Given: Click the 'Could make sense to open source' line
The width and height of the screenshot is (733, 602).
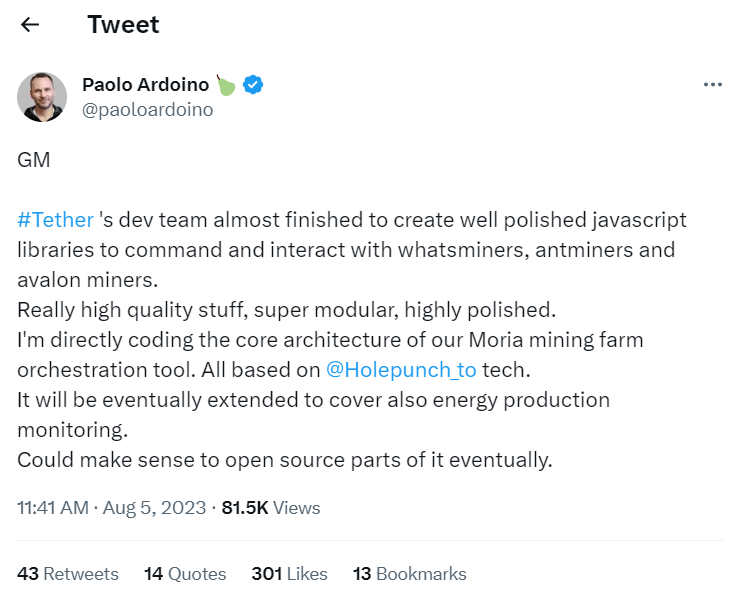Looking at the screenshot, I should coord(285,460).
